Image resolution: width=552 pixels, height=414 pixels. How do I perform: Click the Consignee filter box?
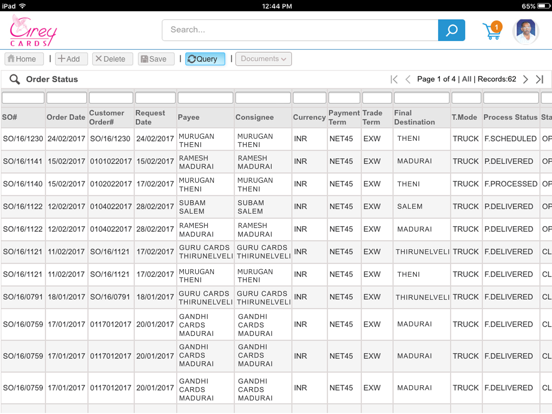click(263, 98)
